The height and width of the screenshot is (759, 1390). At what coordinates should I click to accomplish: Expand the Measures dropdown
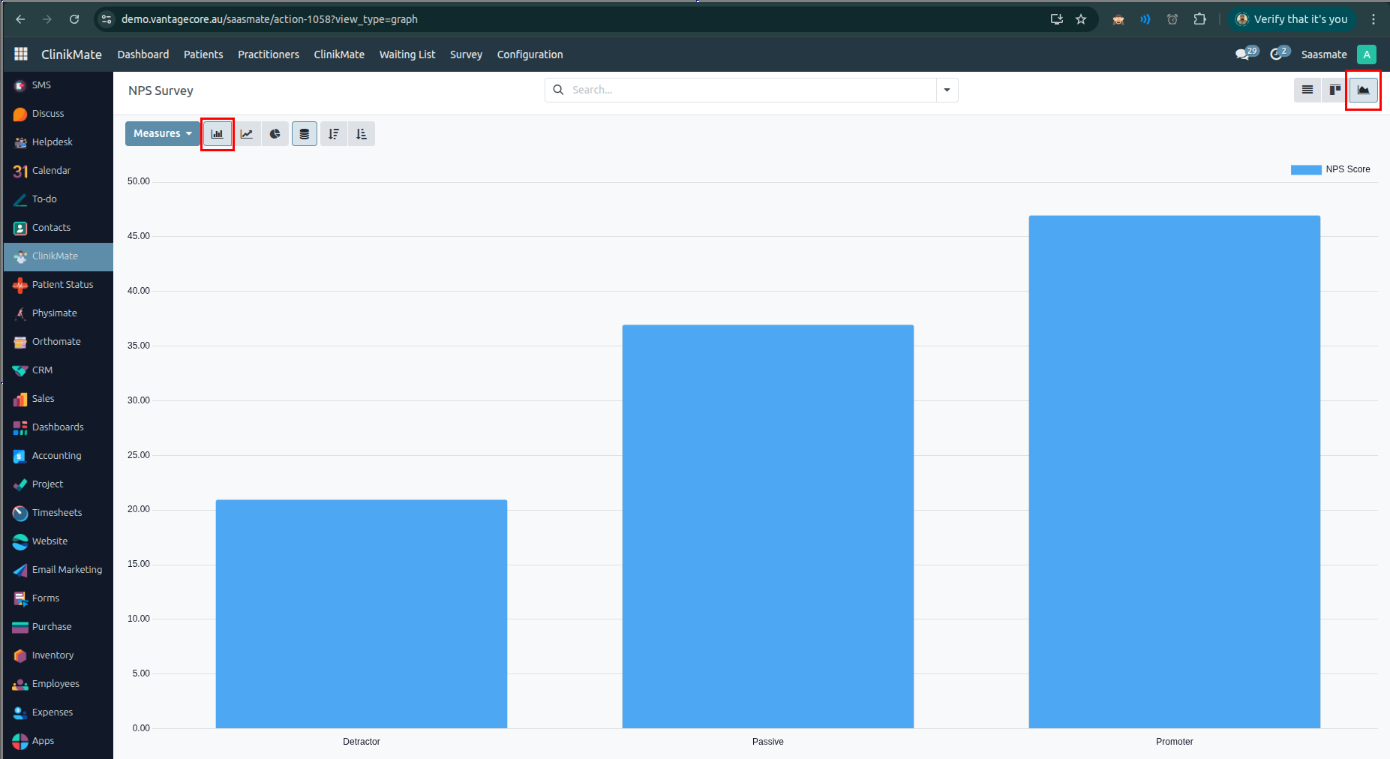[162, 134]
